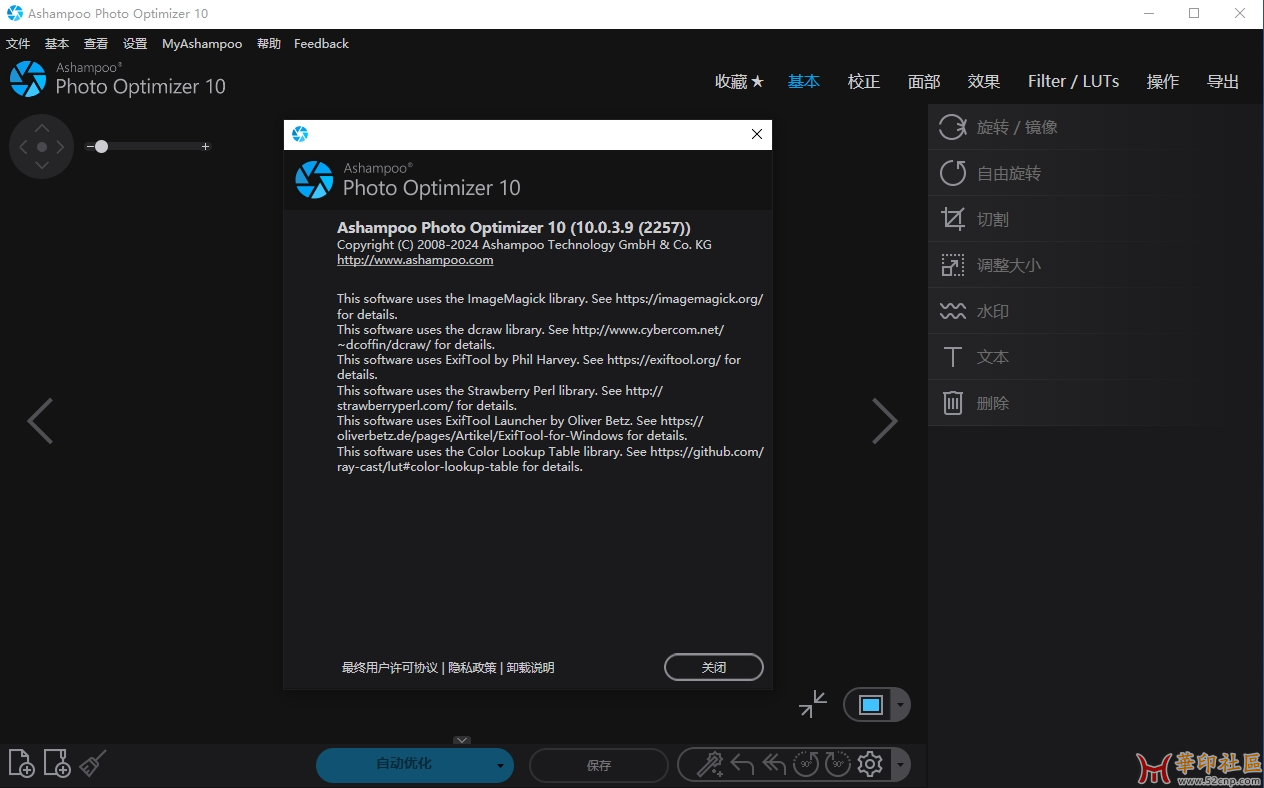This screenshot has height=788, width=1264.
Task: Click the pan navigation wheel control
Action: tap(41, 147)
